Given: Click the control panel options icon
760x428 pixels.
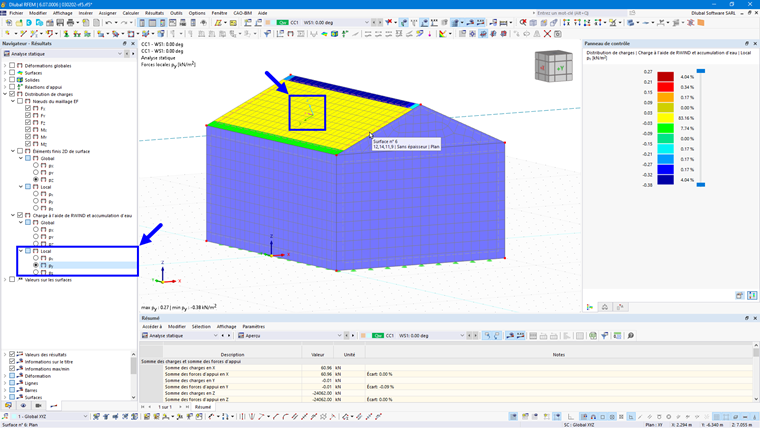Looking at the screenshot, I should pos(739,296).
